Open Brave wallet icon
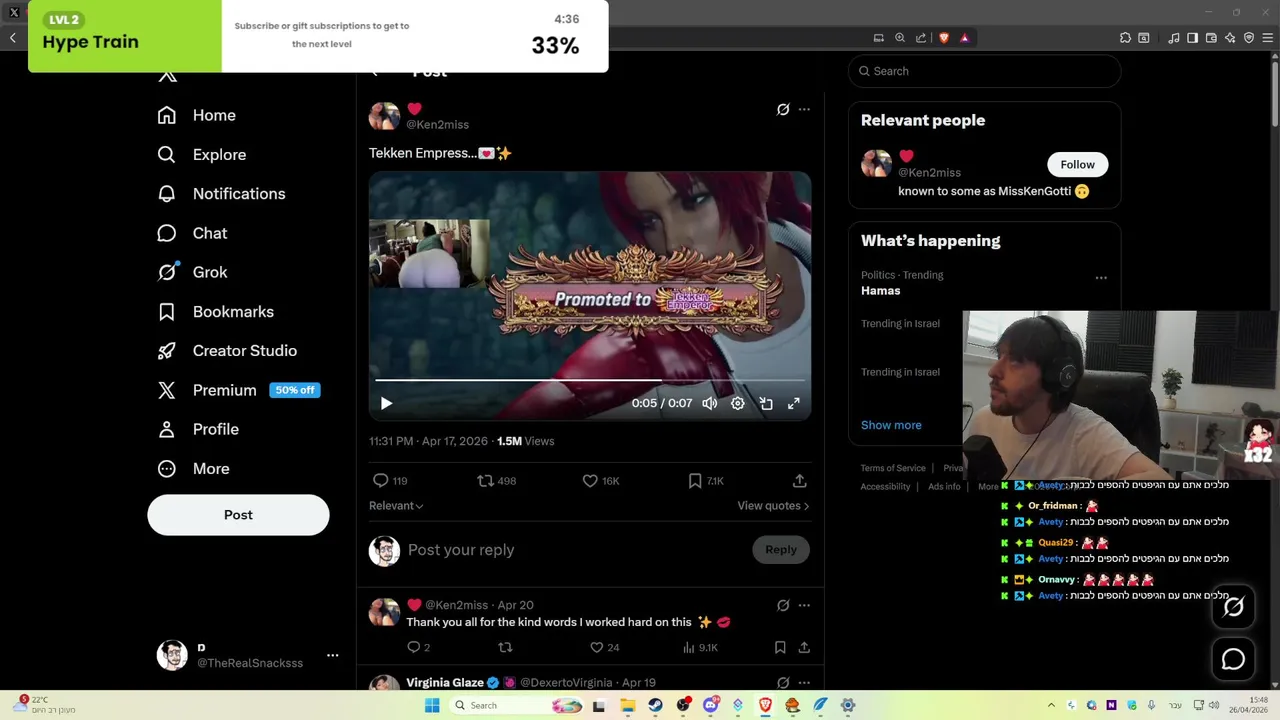 click(1211, 38)
